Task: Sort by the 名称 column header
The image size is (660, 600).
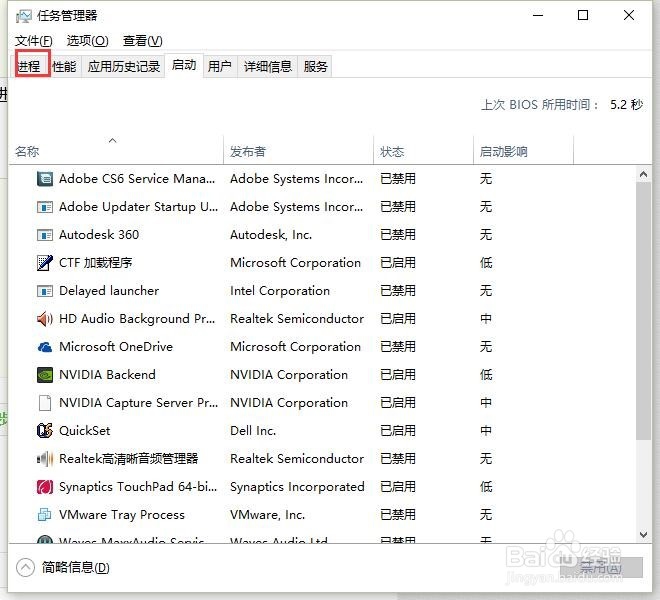Action: pos(116,150)
